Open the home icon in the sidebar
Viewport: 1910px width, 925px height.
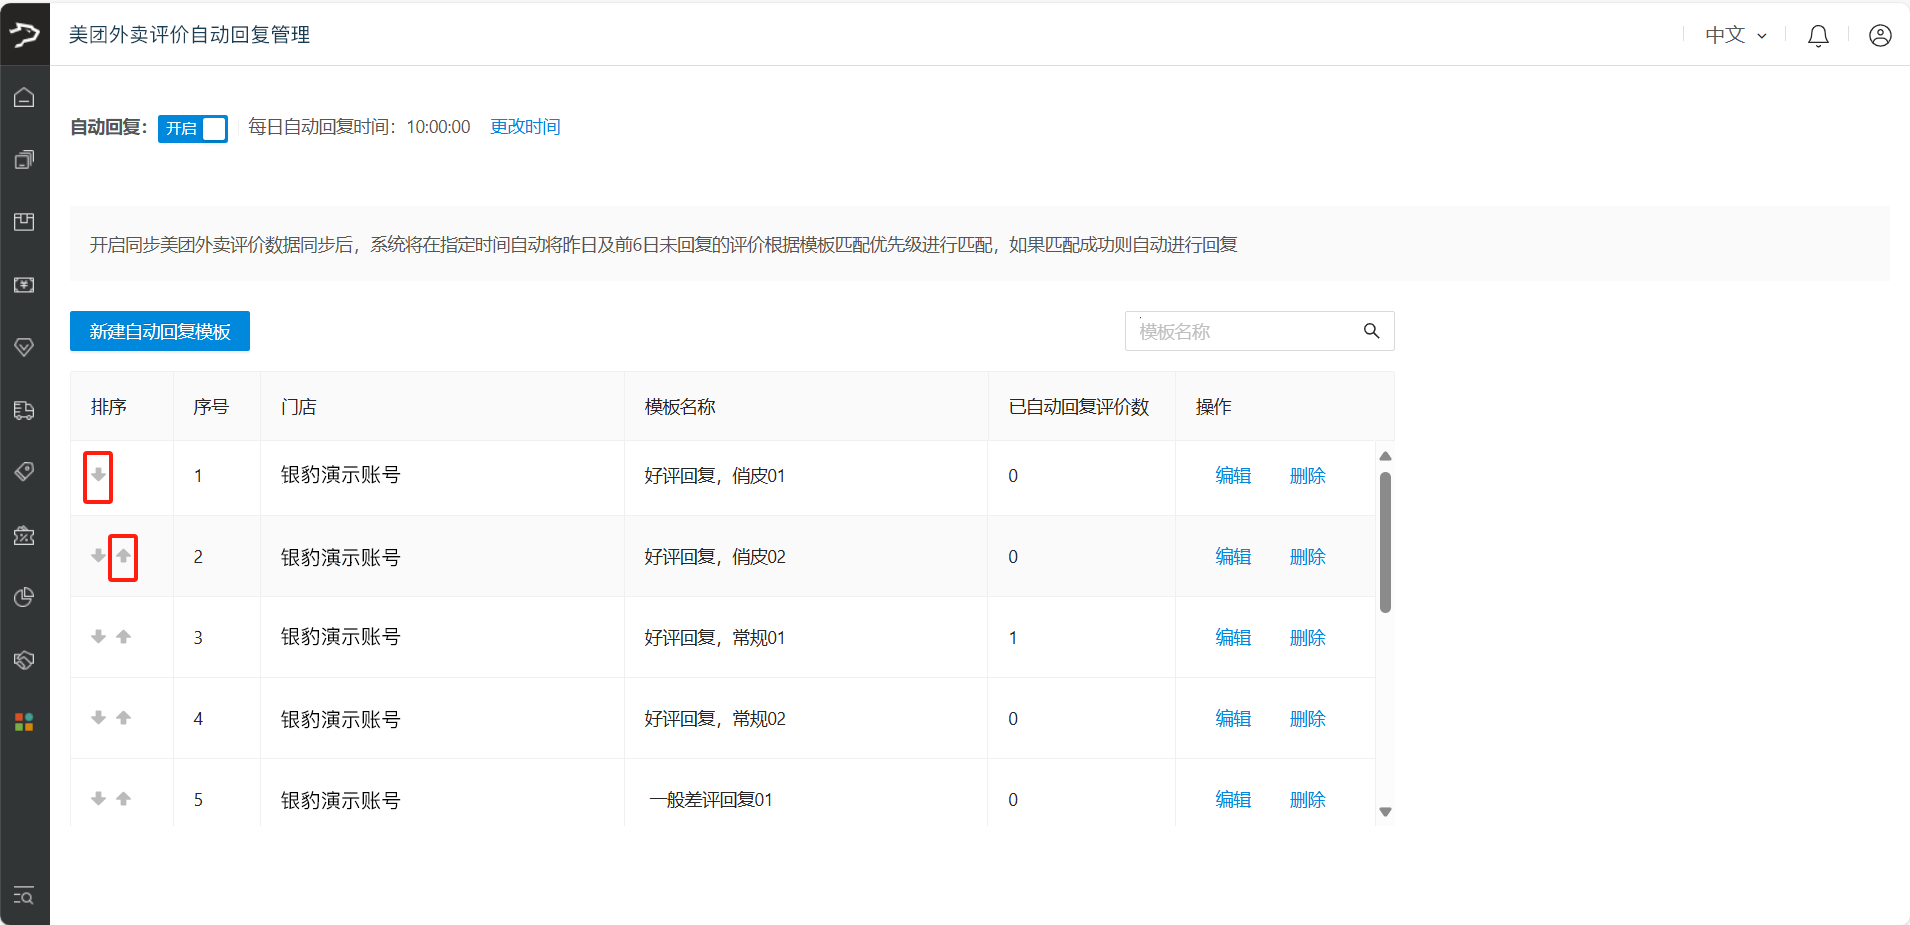click(24, 97)
